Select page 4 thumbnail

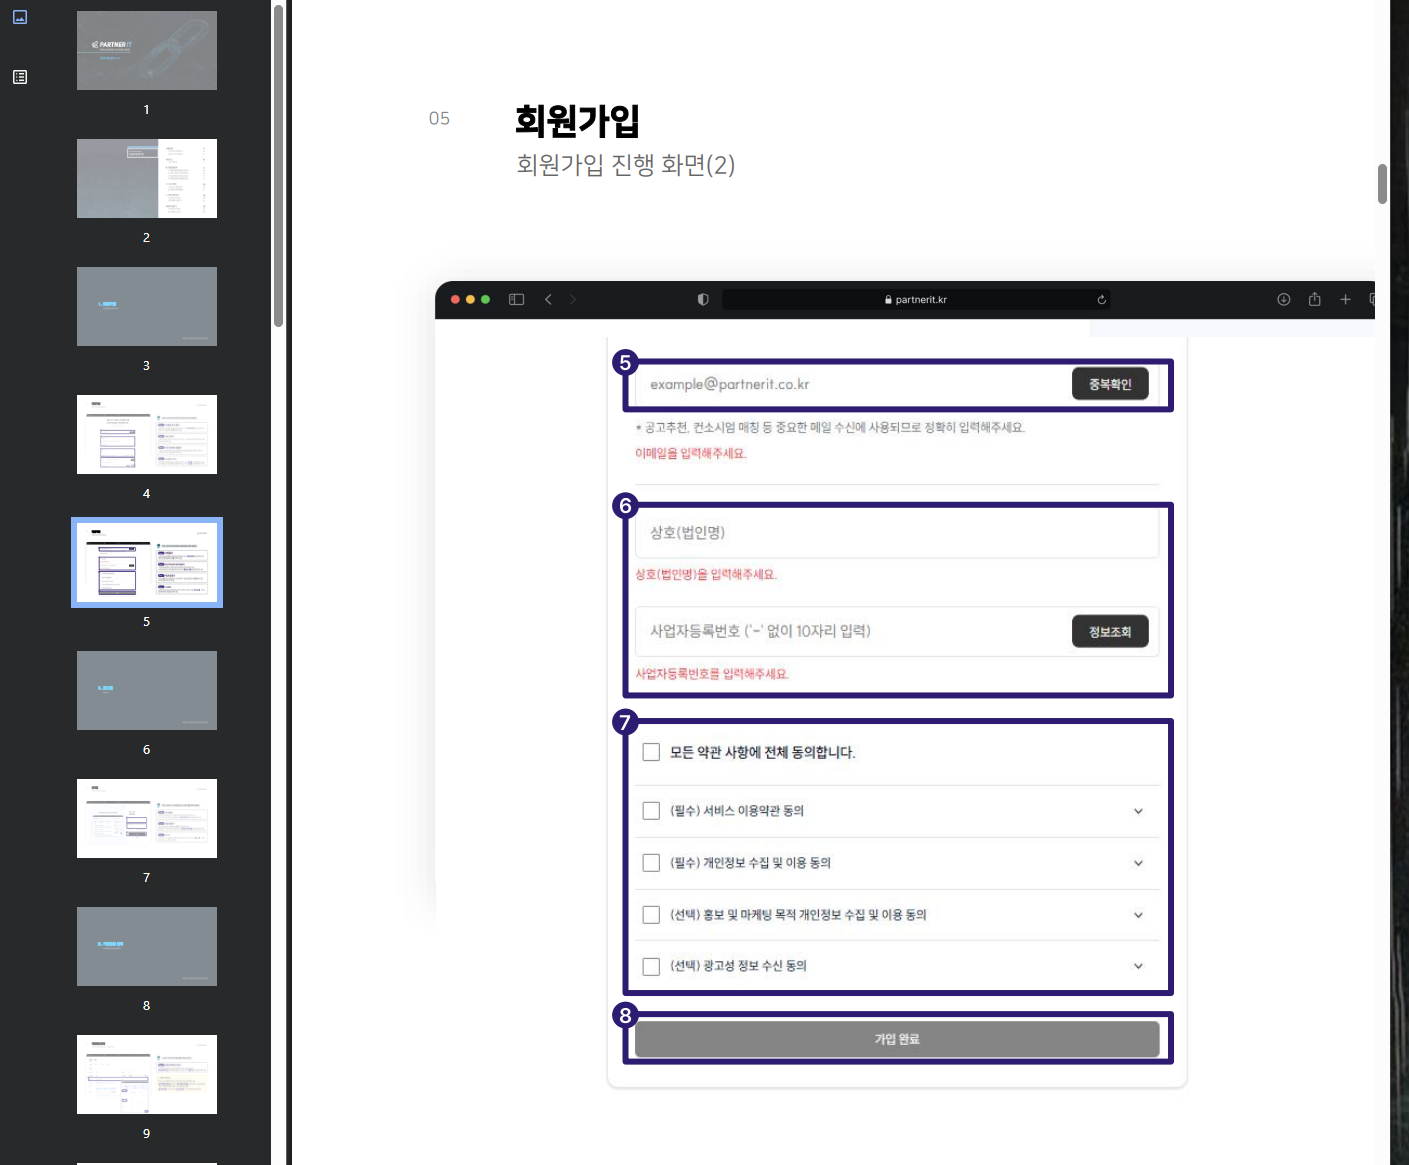pyautogui.click(x=147, y=435)
